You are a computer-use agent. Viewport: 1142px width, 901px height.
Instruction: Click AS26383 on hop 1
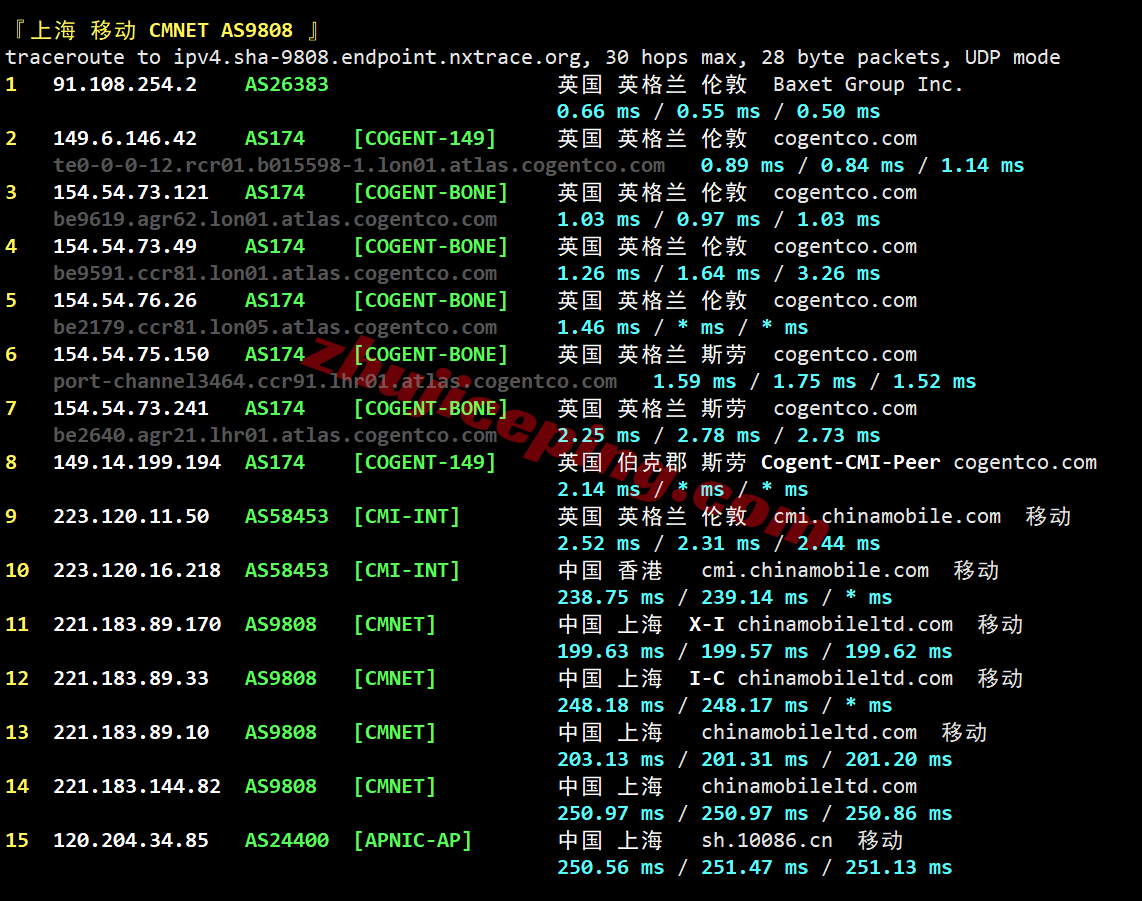[286, 84]
